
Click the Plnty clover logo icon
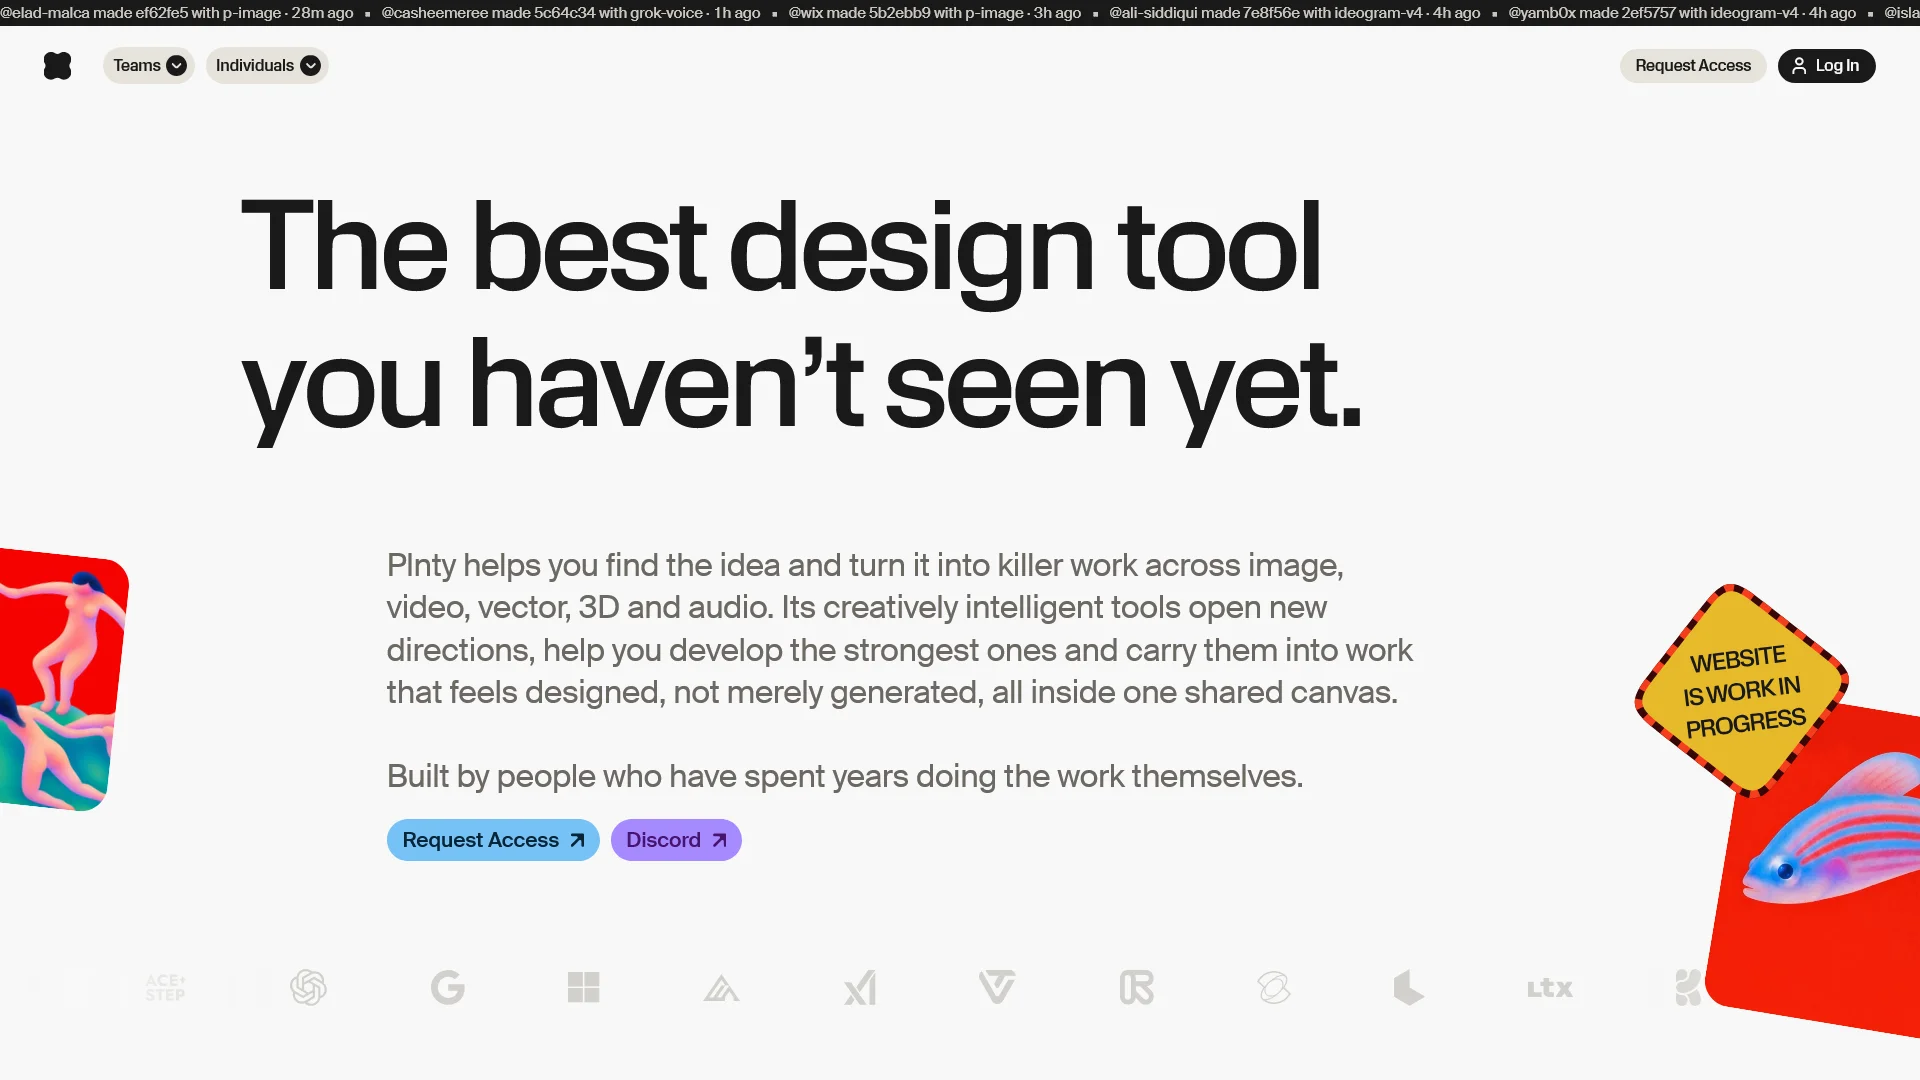[58, 66]
